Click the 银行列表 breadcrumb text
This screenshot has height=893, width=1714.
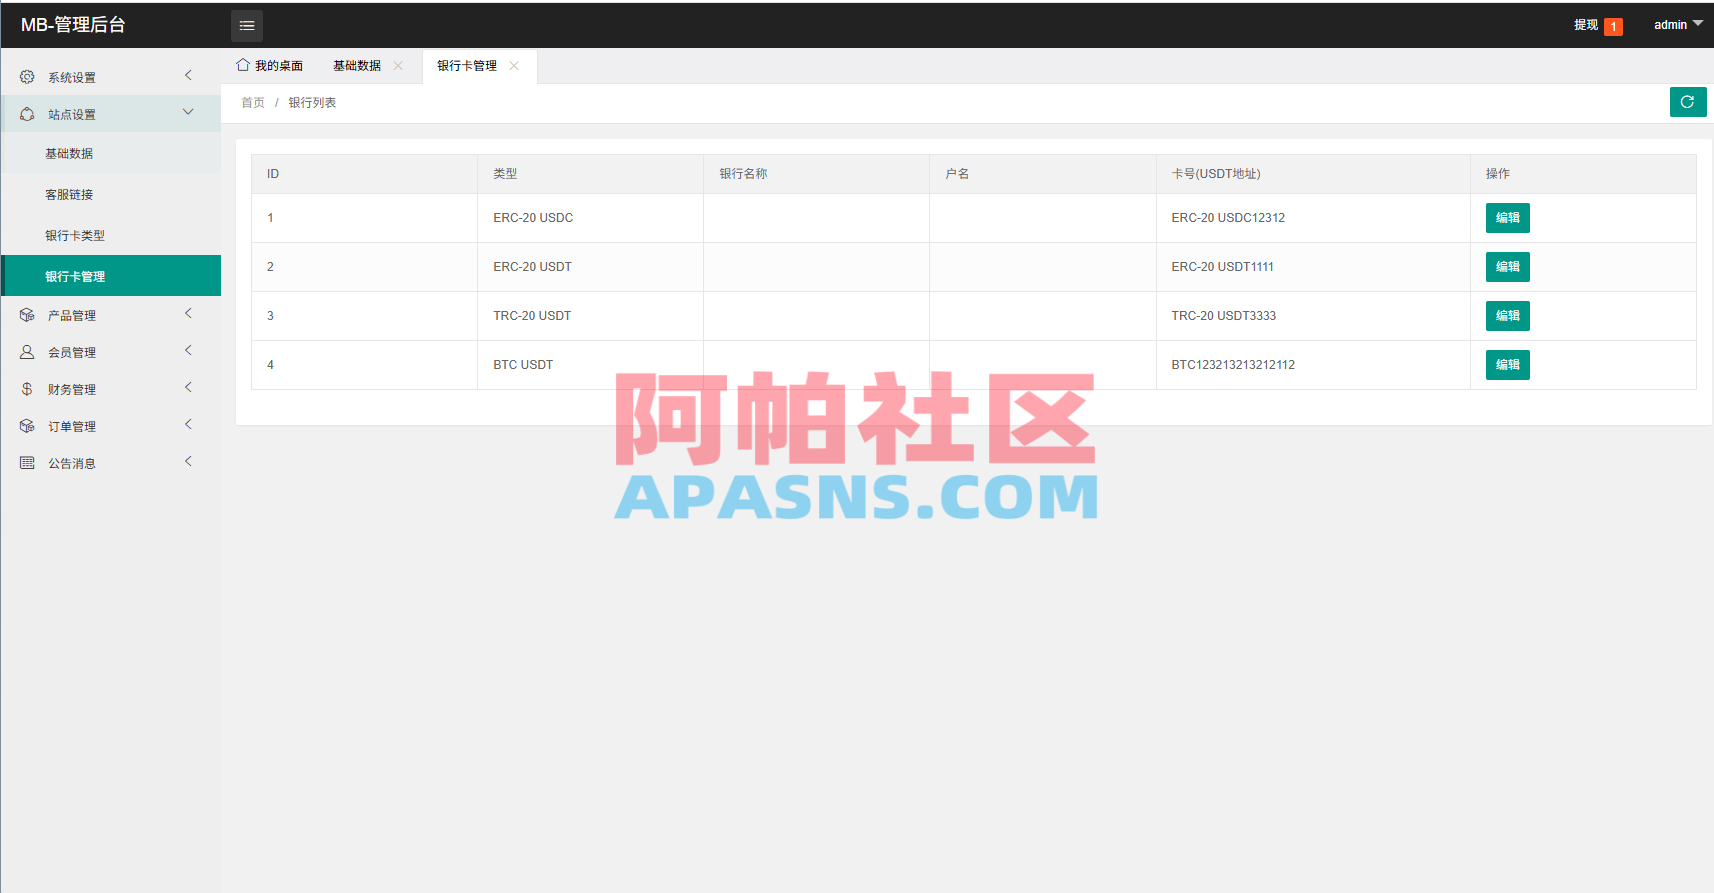coord(312,103)
